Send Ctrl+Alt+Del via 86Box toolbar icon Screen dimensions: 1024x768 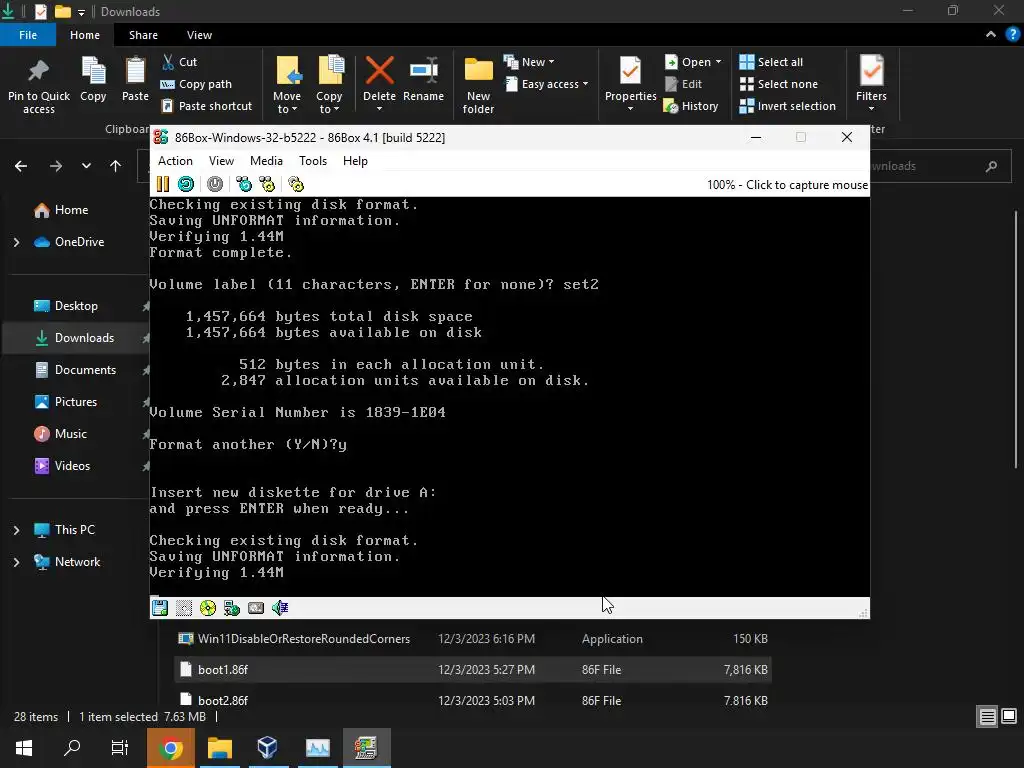[244, 184]
